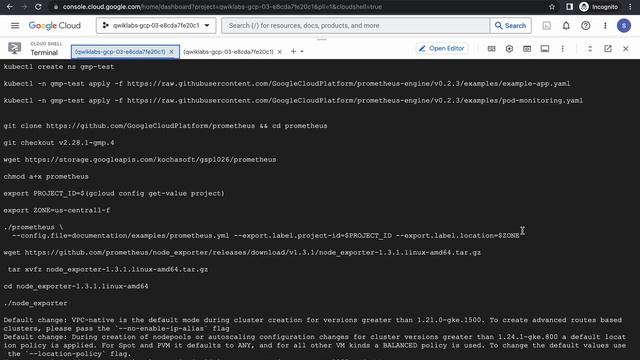Image resolution: width=640 pixels, height=360 pixels.
Task: Open the notifications bell
Action: (566, 26)
